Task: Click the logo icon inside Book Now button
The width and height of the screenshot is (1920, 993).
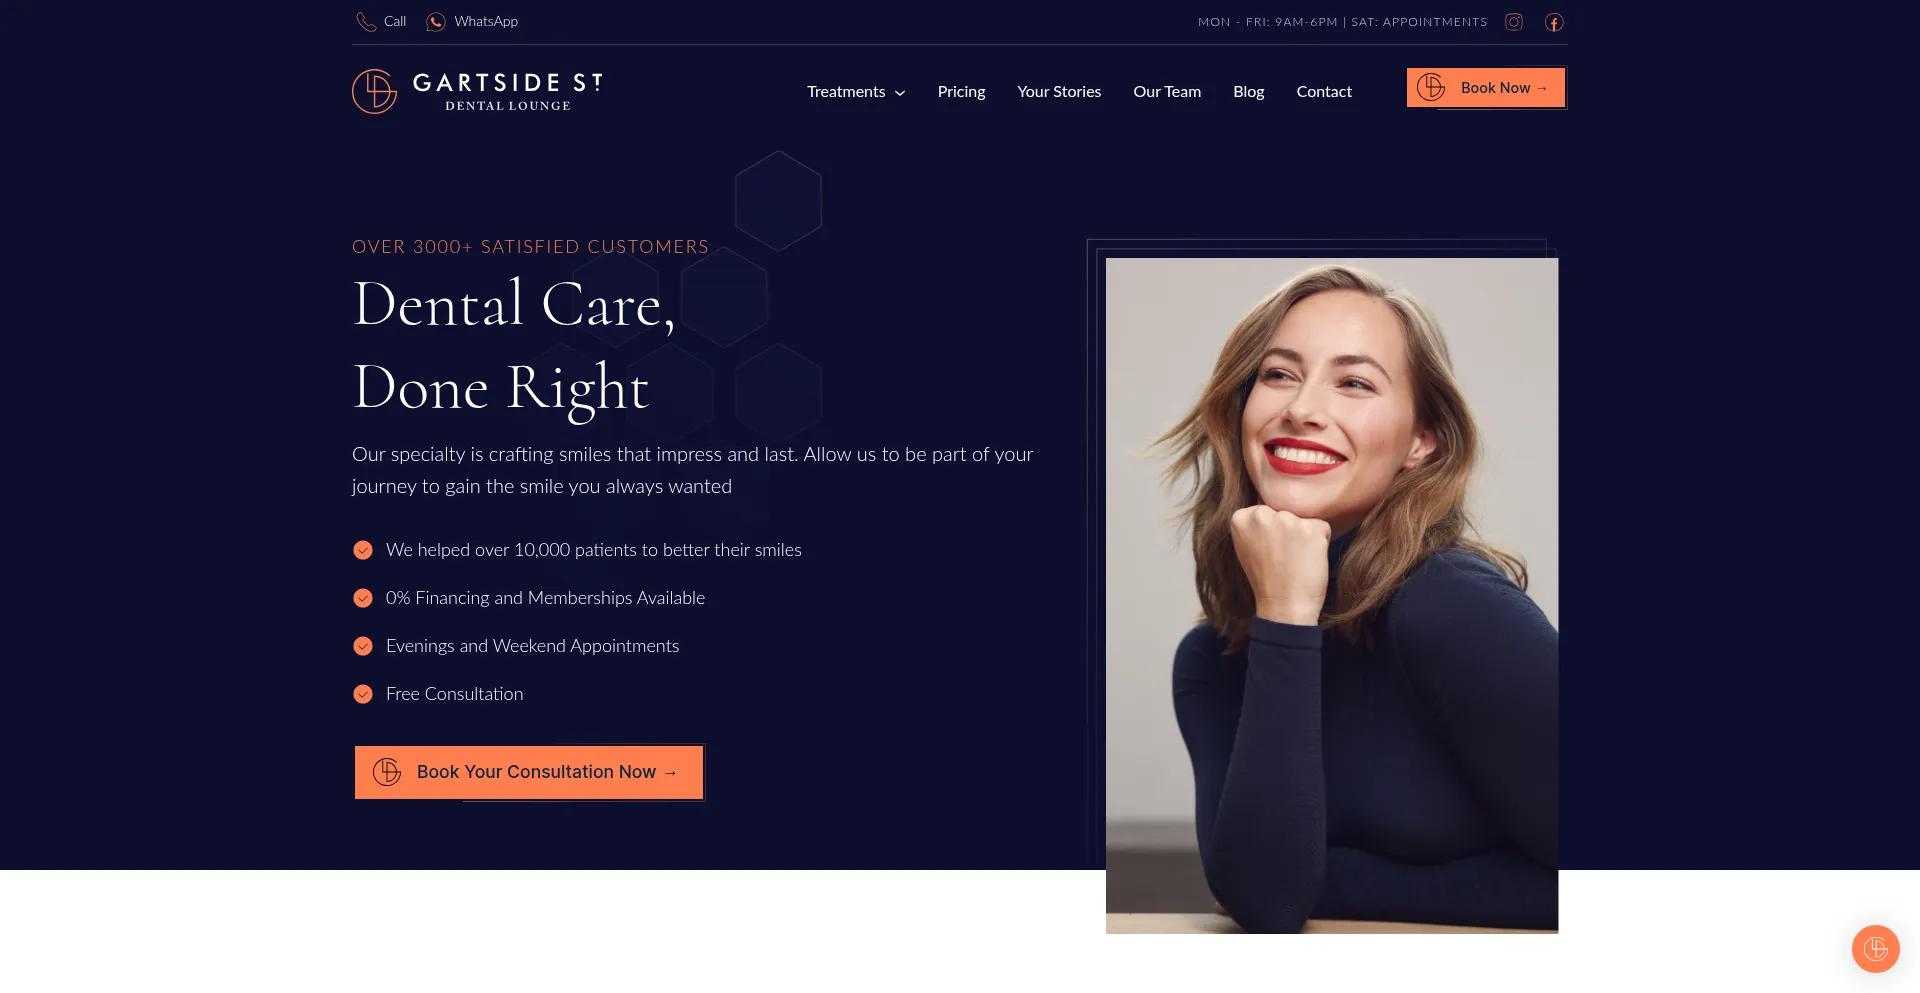Action: [1431, 88]
